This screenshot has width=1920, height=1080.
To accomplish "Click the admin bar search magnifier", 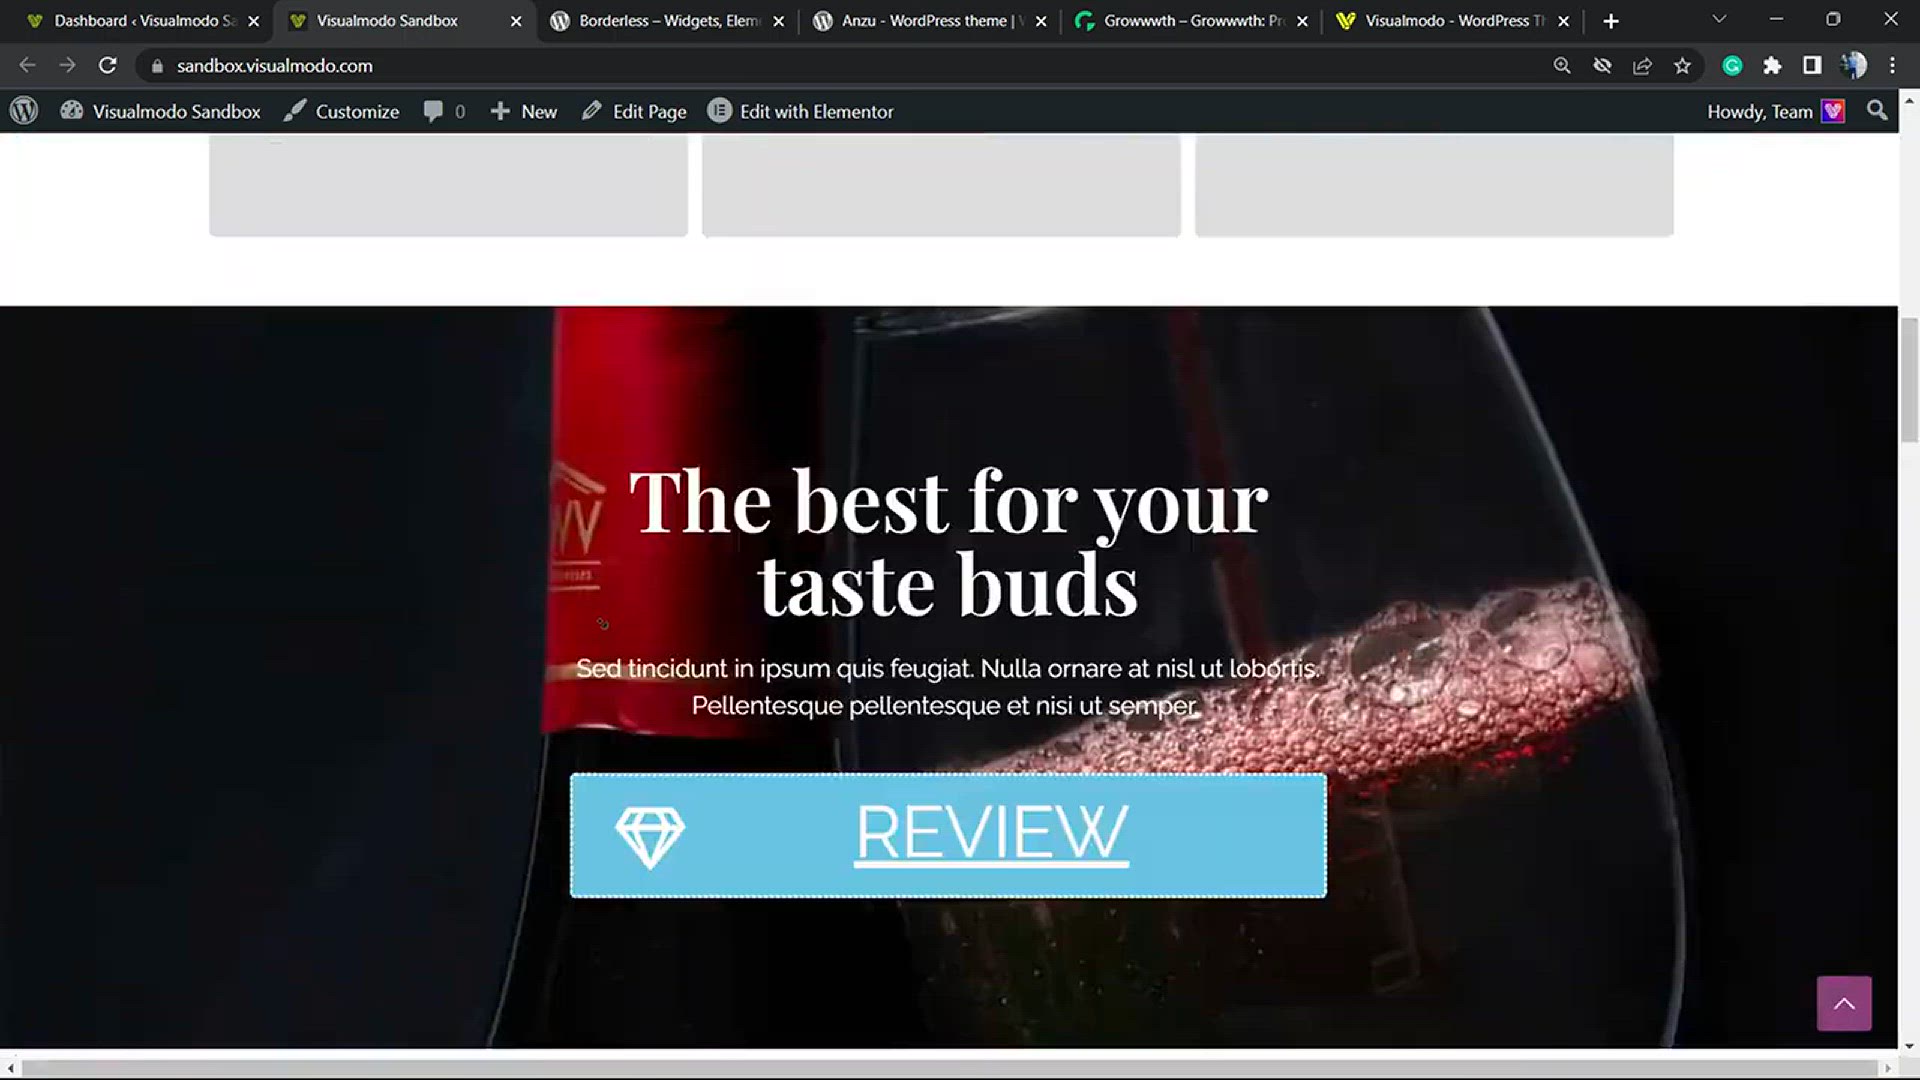I will pos(1877,111).
